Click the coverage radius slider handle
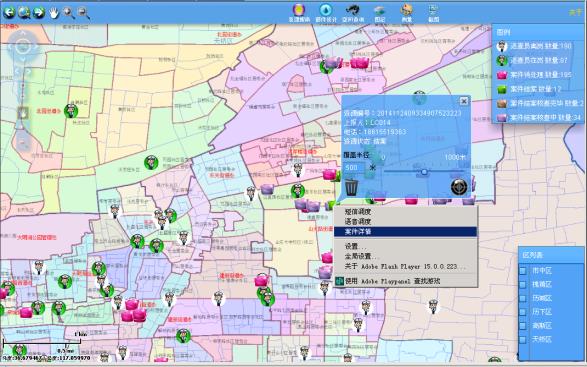587x367 pixels. click(x=424, y=172)
